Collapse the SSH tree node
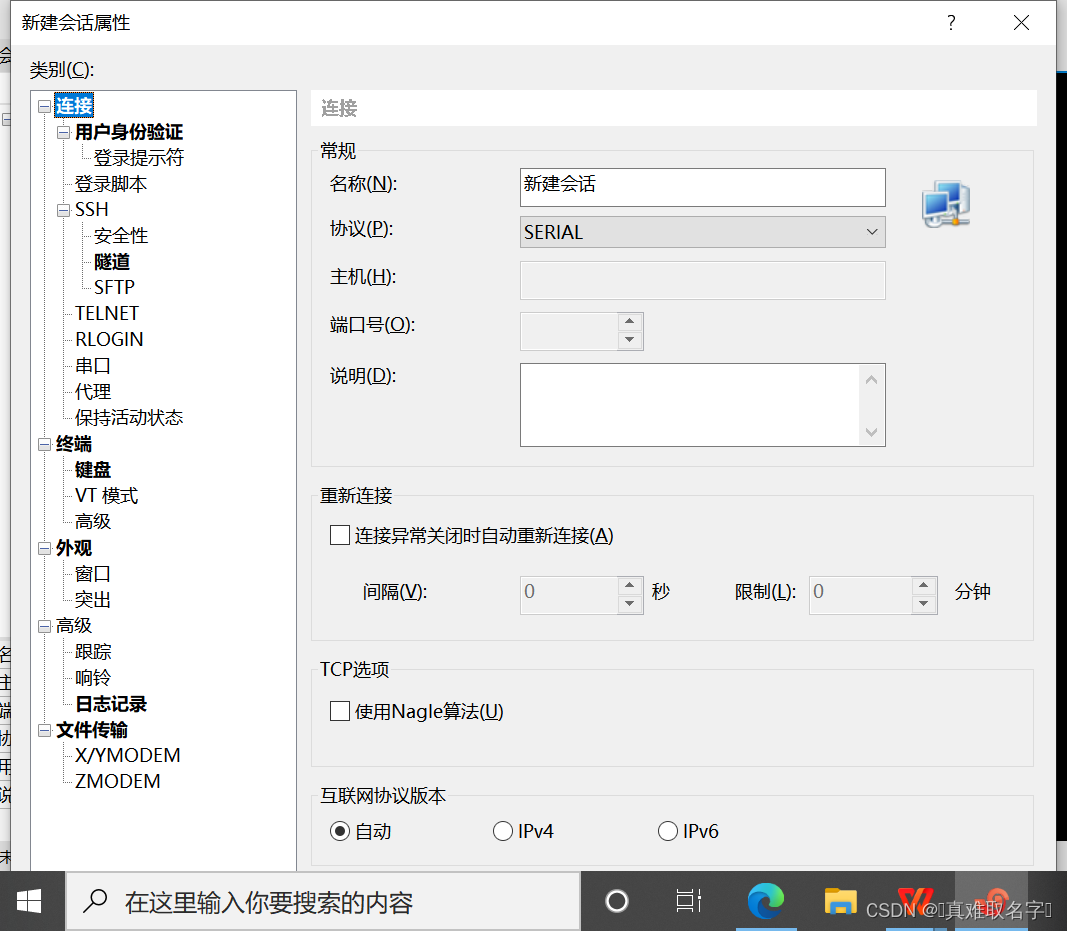 point(63,210)
